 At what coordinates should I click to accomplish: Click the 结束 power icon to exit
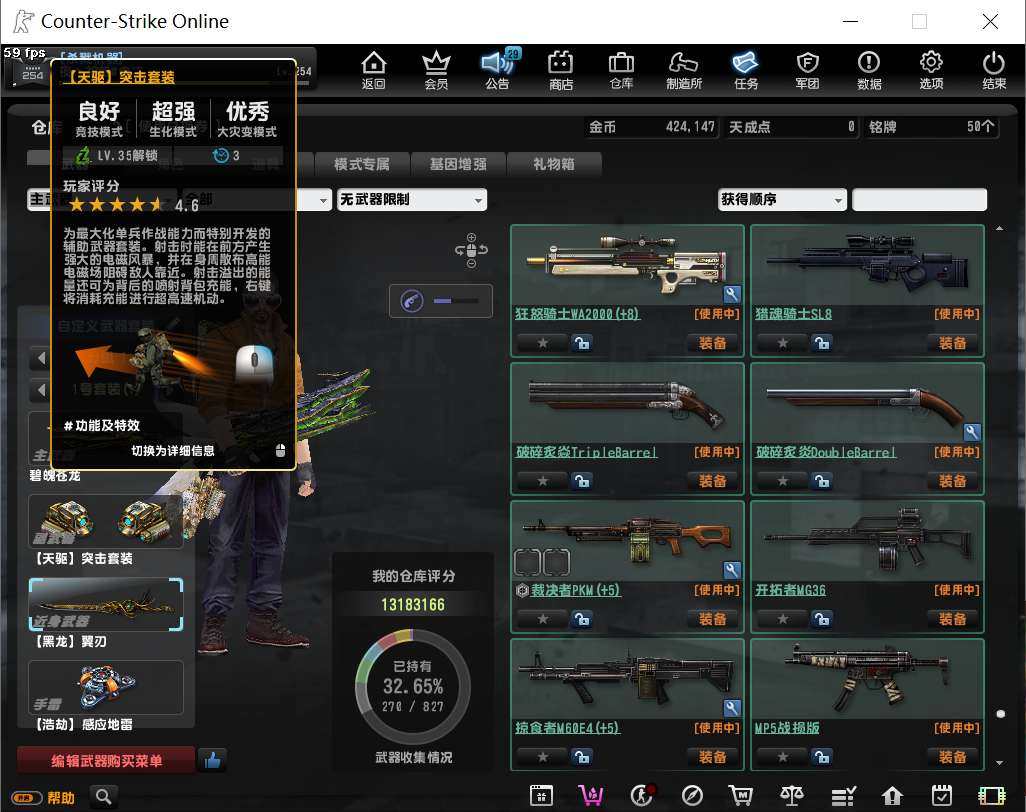993,70
